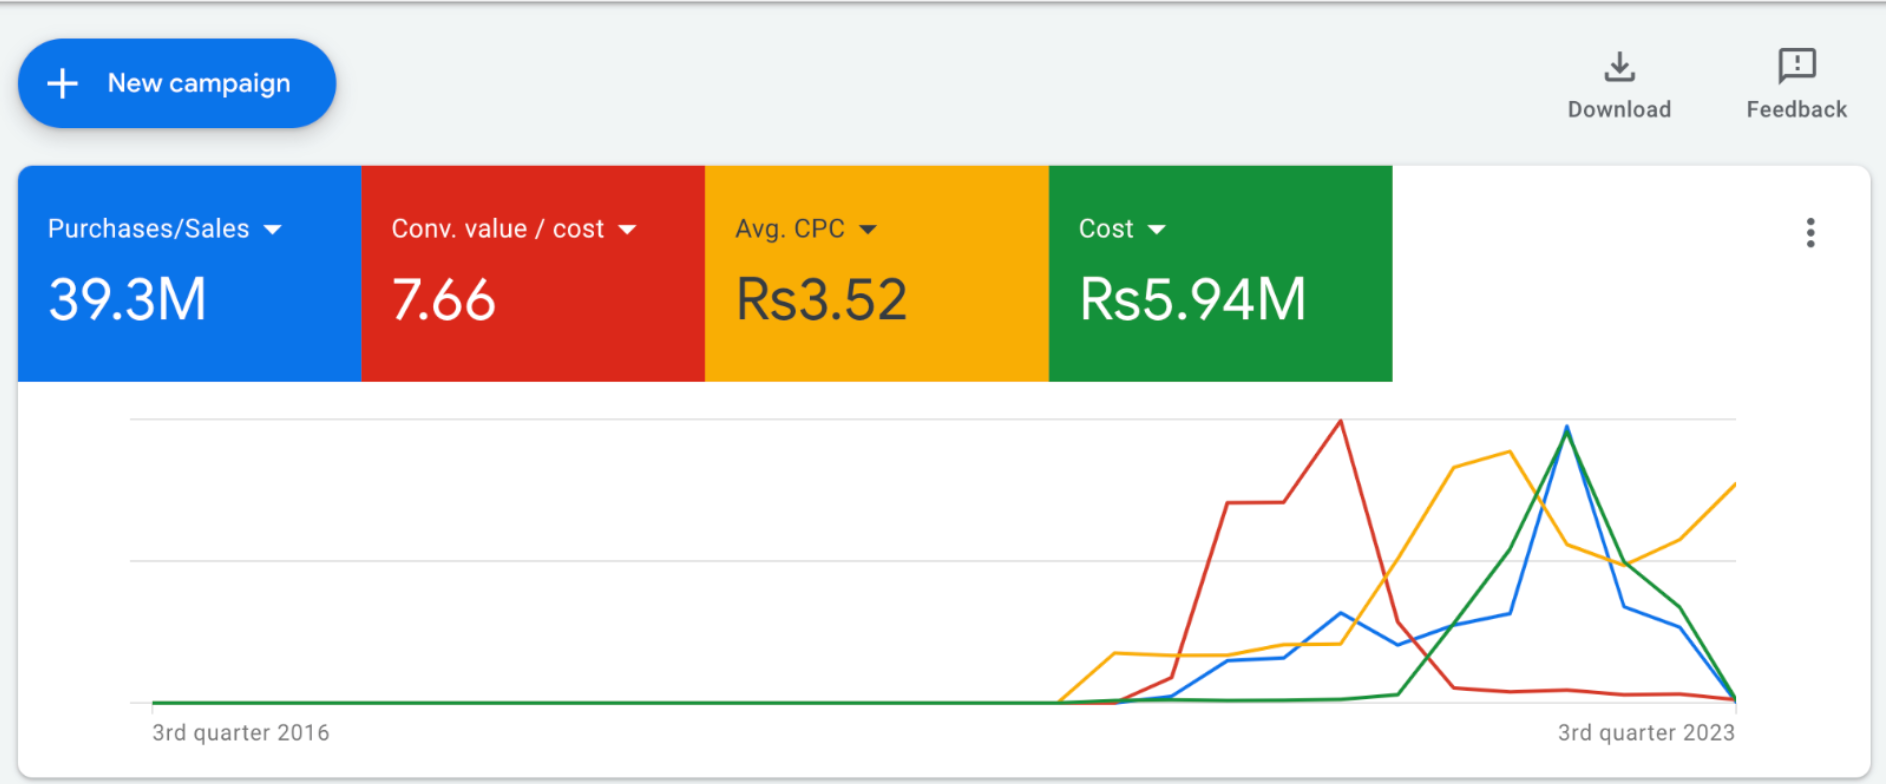Click the download arrow symbol above Download label

pos(1618,68)
